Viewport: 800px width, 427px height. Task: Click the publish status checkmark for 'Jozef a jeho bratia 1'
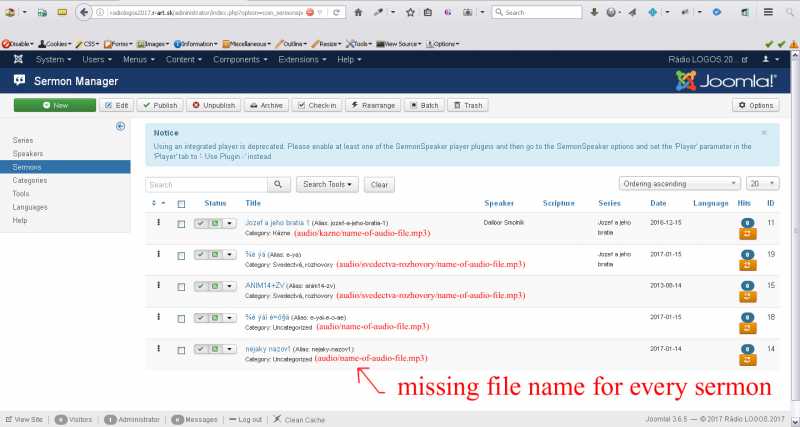pos(202,225)
